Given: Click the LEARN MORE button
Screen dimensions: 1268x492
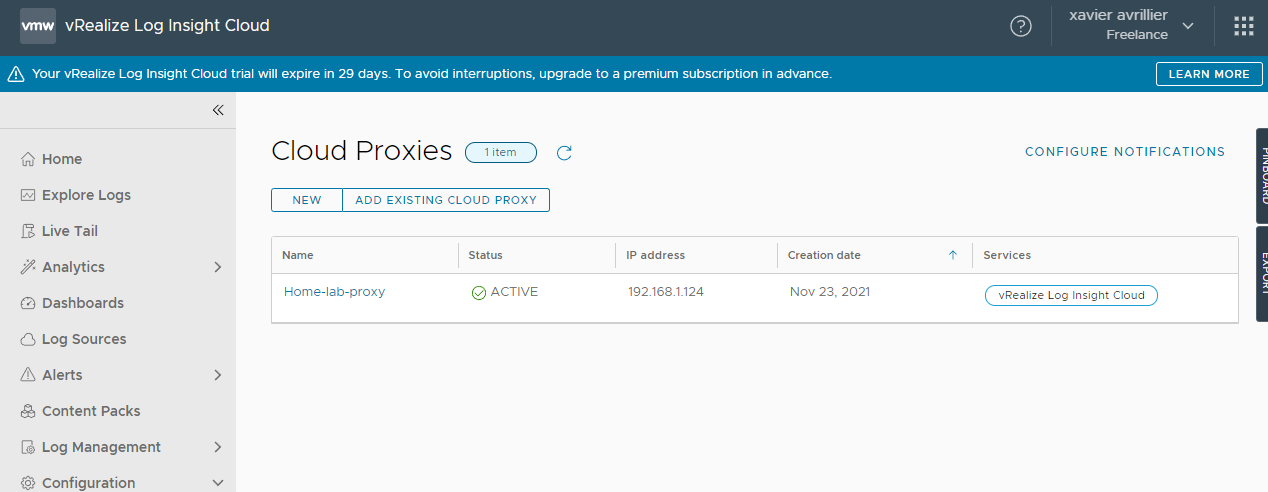Looking at the screenshot, I should 1209,74.
